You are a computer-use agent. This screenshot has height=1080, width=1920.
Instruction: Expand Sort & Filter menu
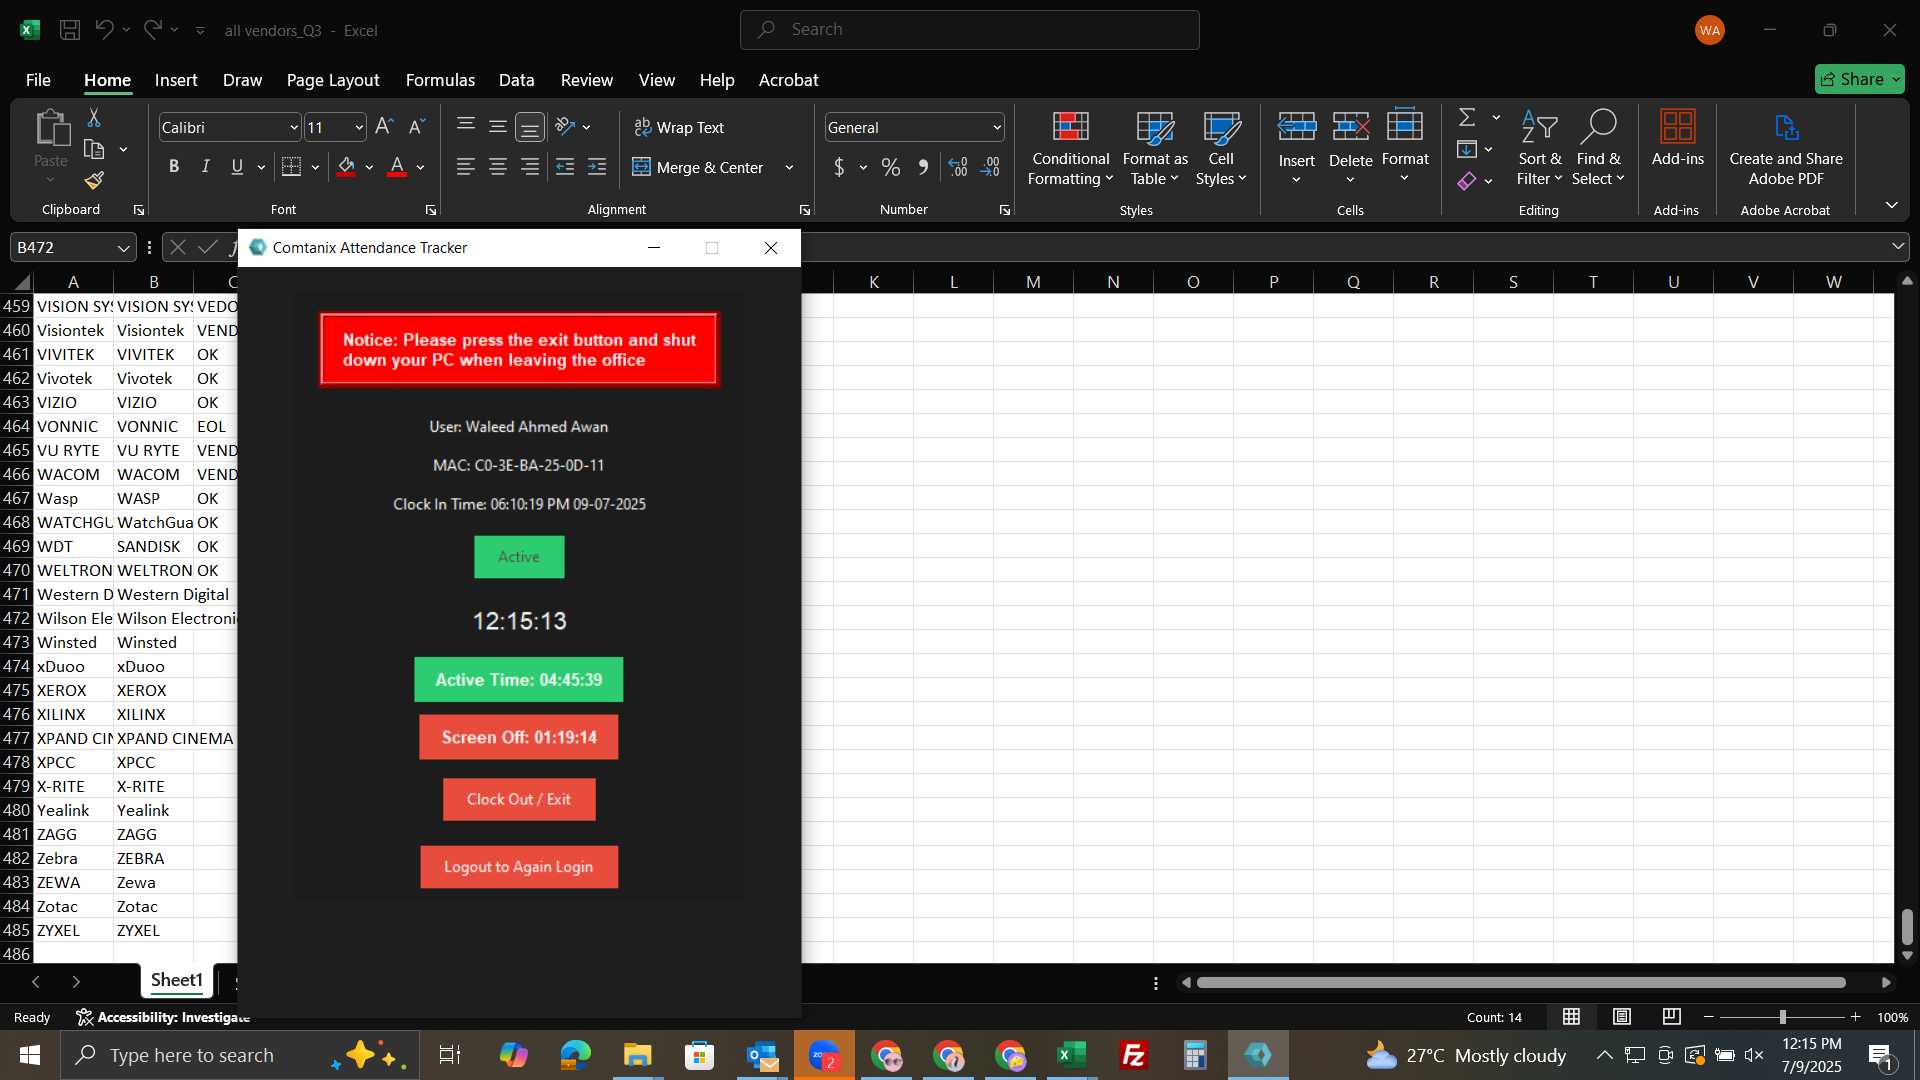pyautogui.click(x=1539, y=147)
